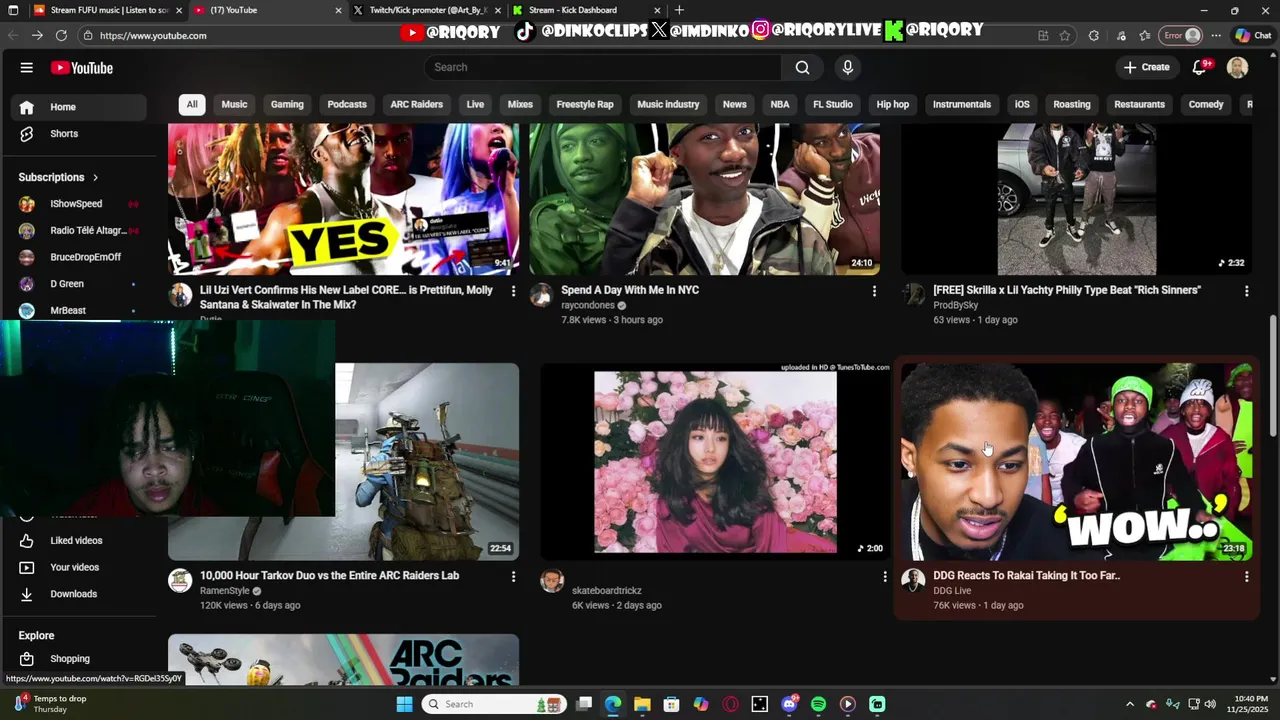The width and height of the screenshot is (1280, 720).
Task: Go forward in the browser
Action: [36, 35]
